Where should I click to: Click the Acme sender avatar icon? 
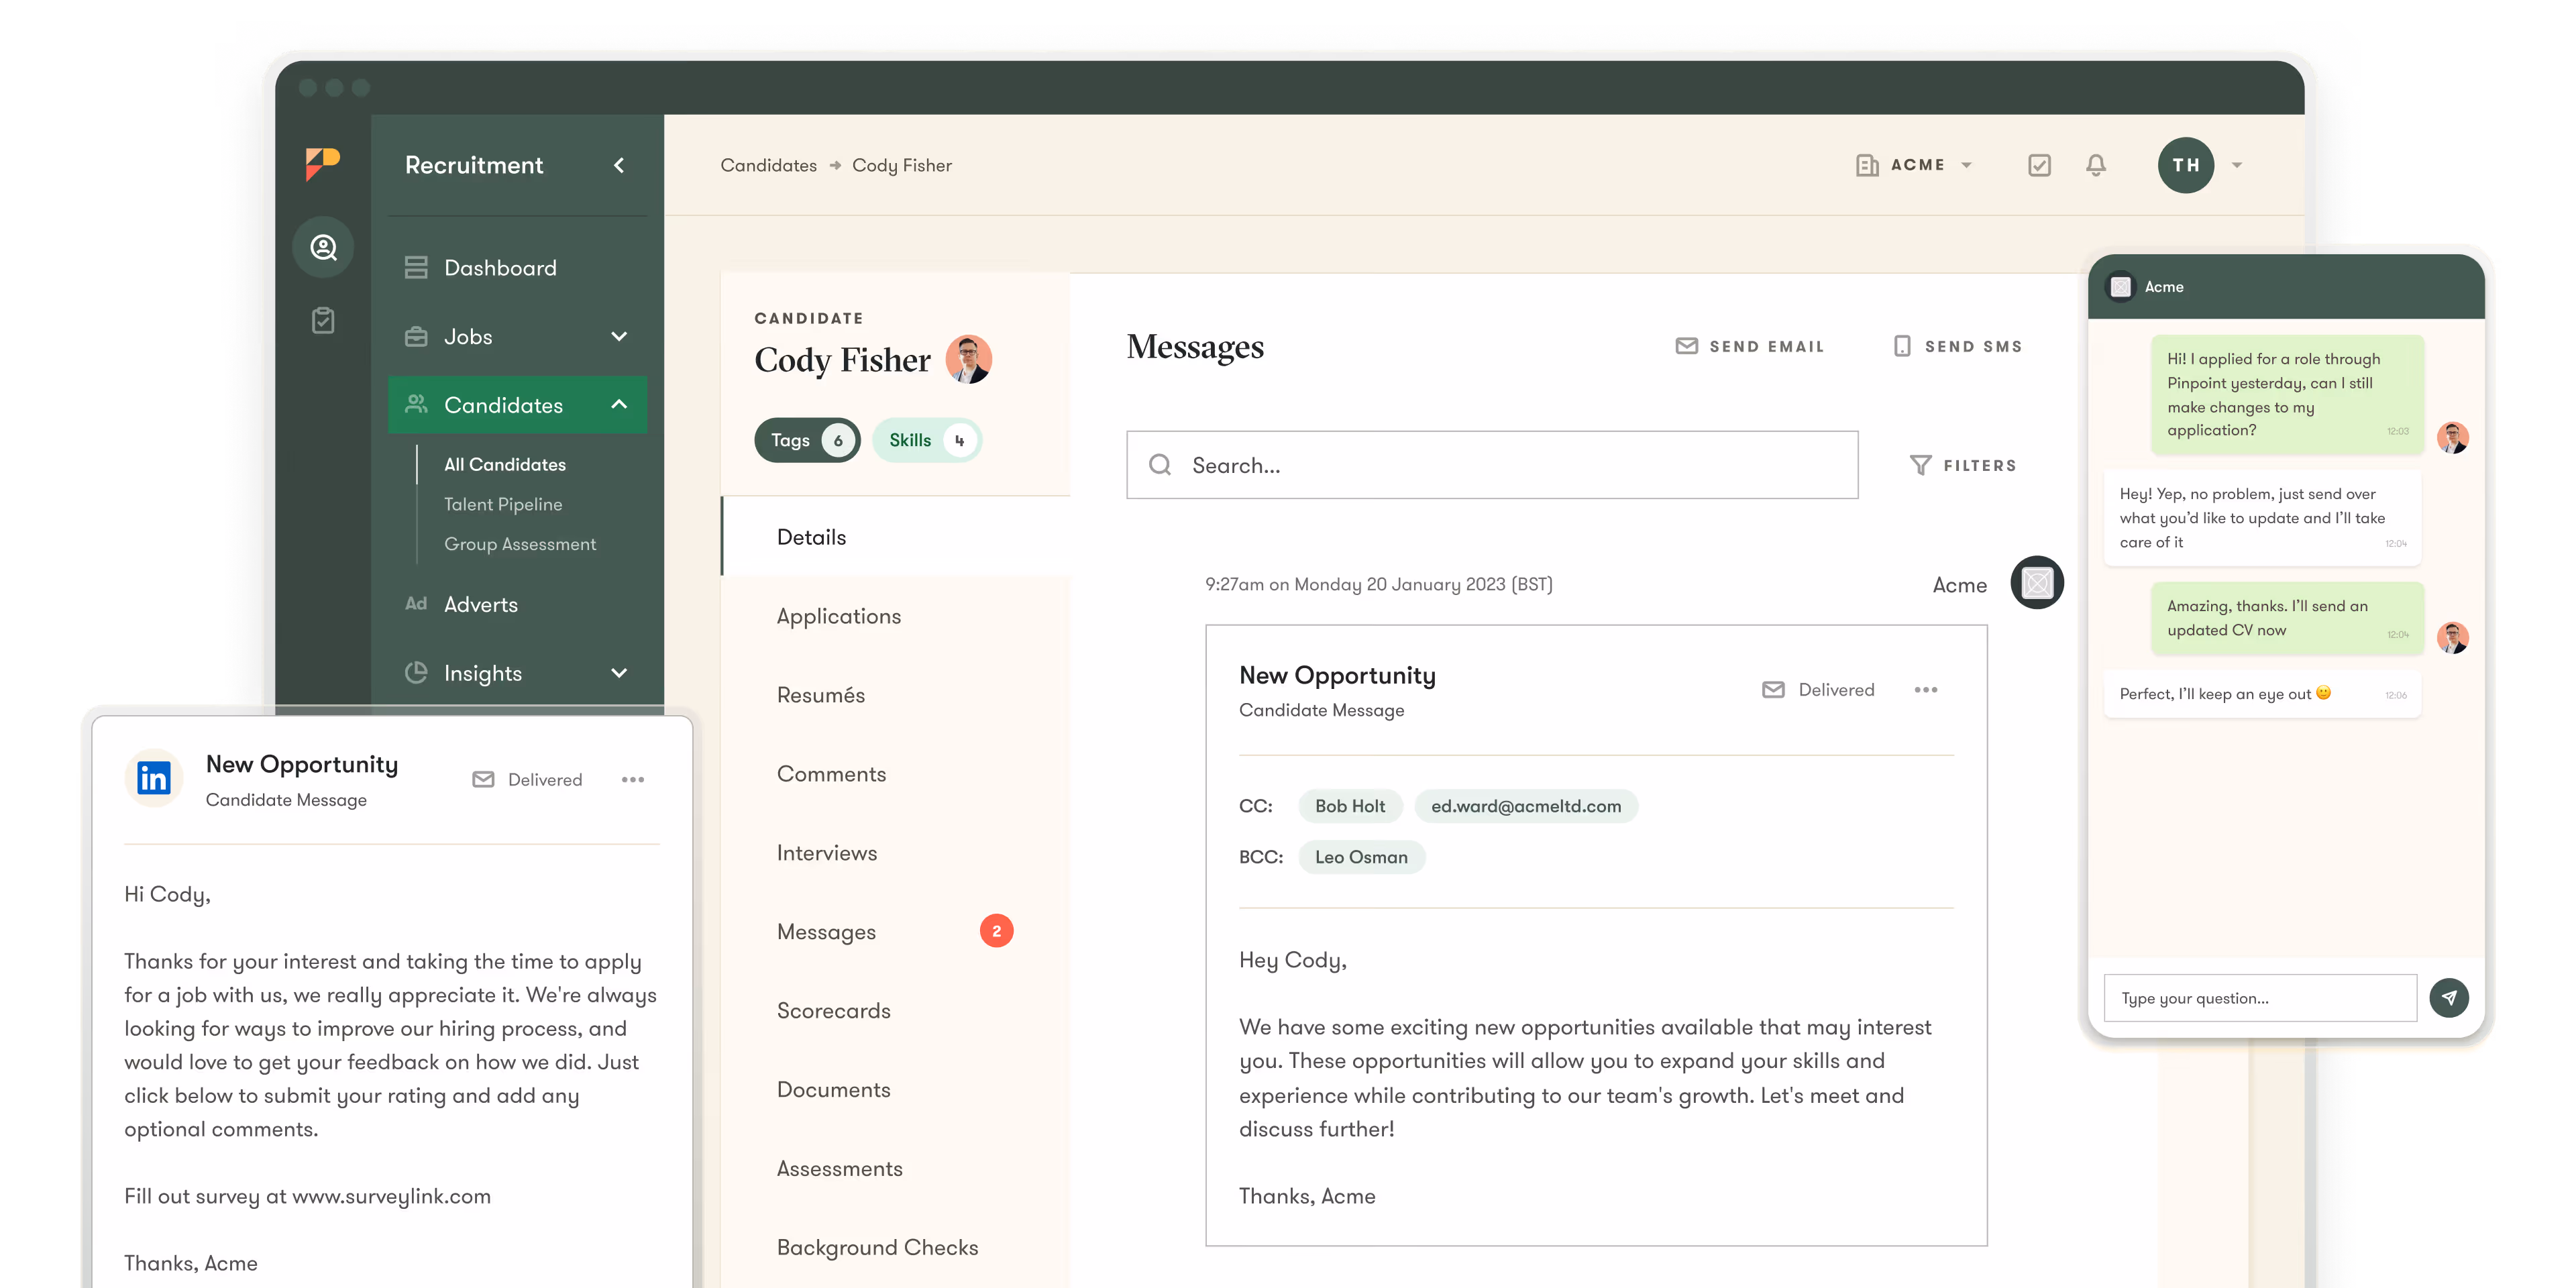pos(2037,583)
